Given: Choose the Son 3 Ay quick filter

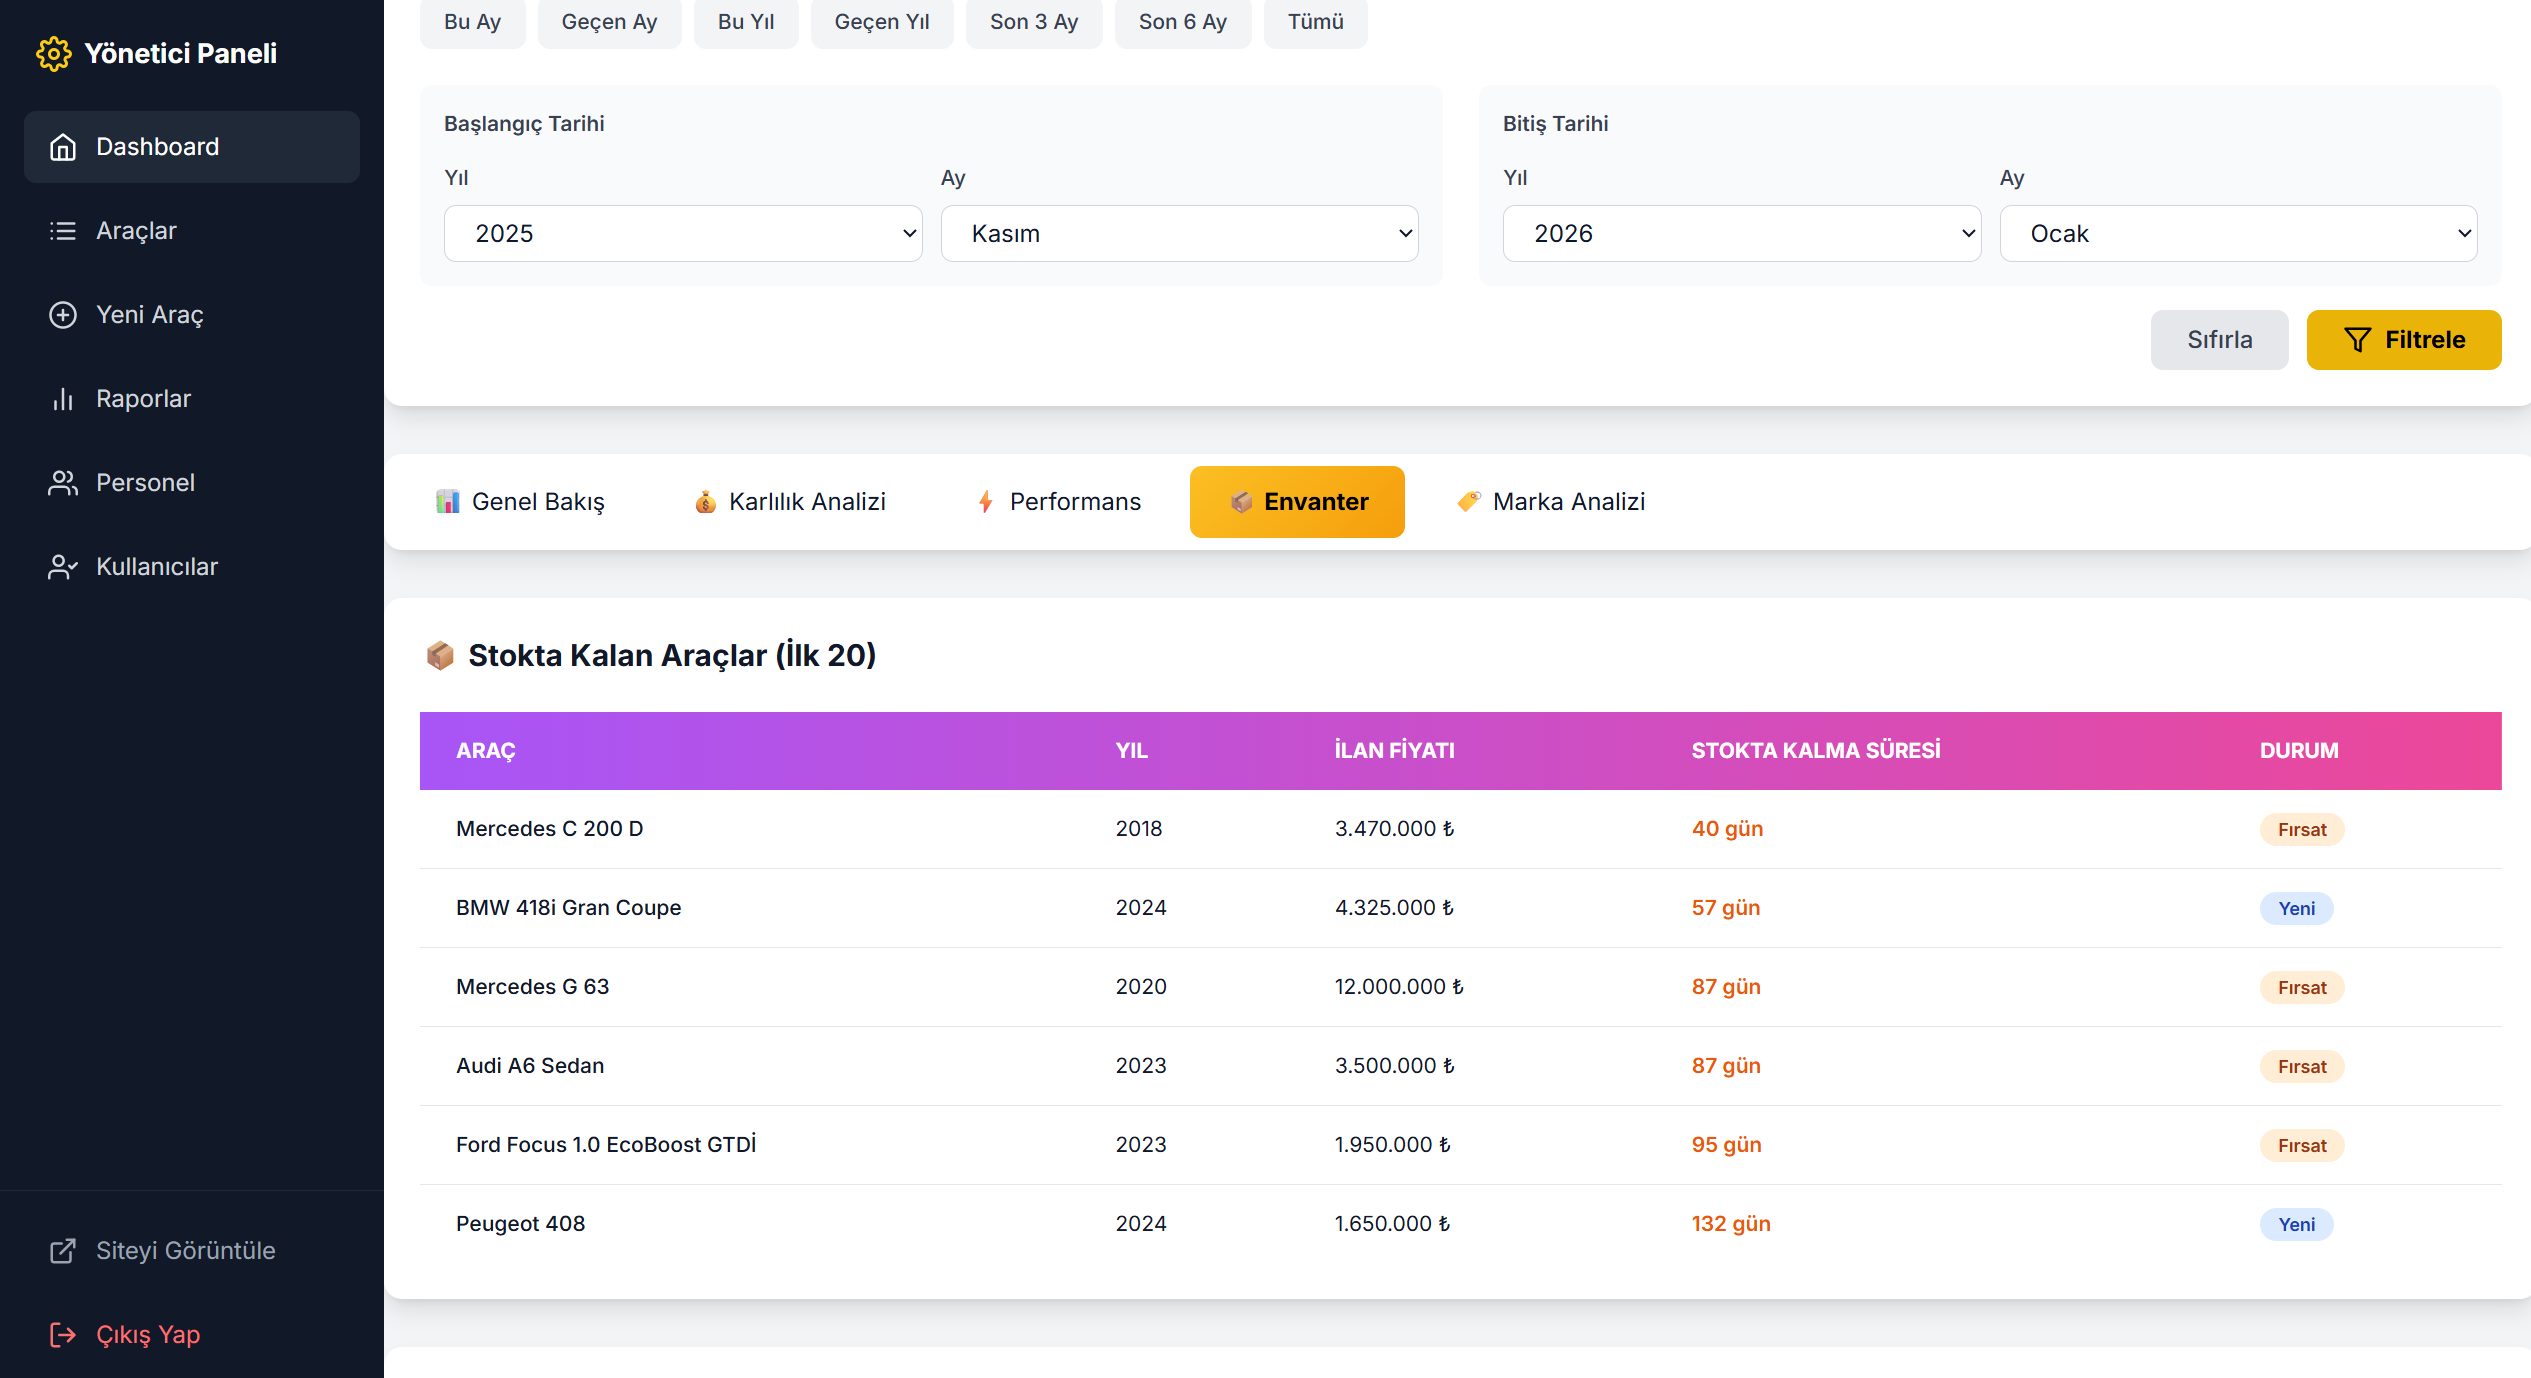Looking at the screenshot, I should (1033, 22).
